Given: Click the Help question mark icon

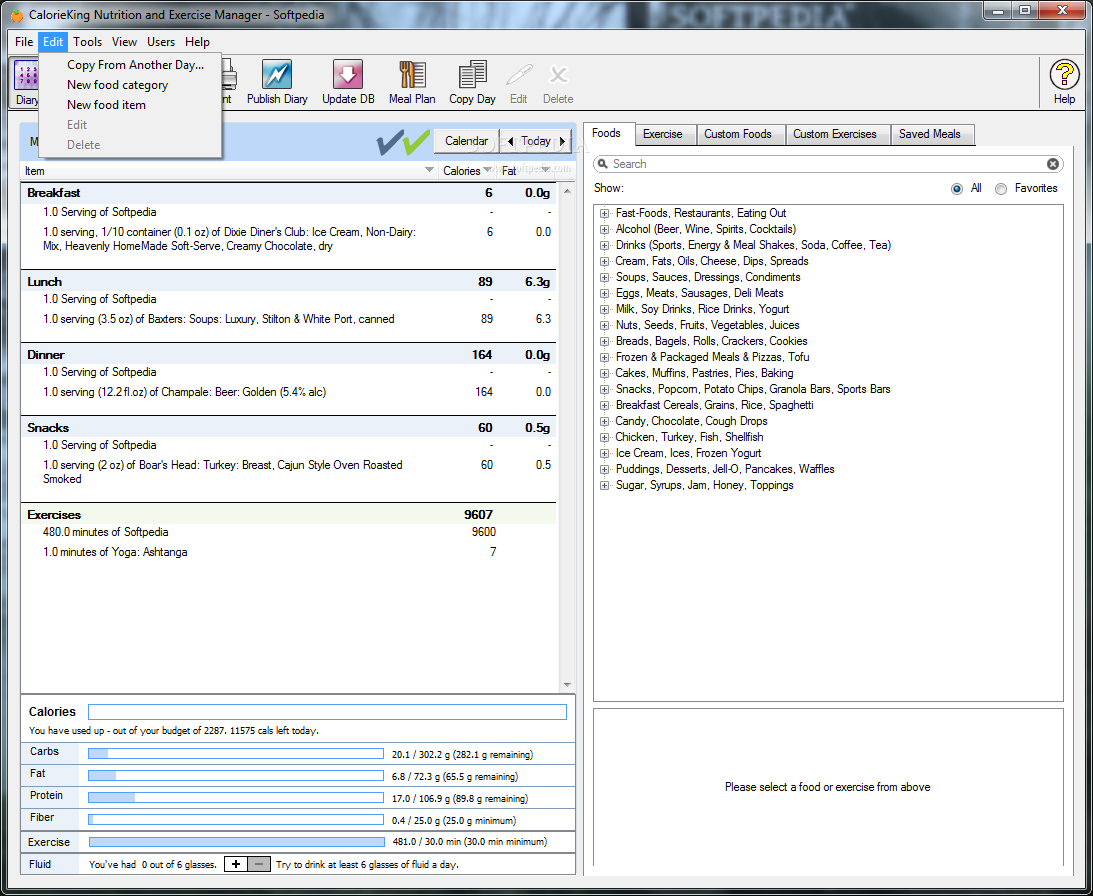Looking at the screenshot, I should [x=1064, y=75].
